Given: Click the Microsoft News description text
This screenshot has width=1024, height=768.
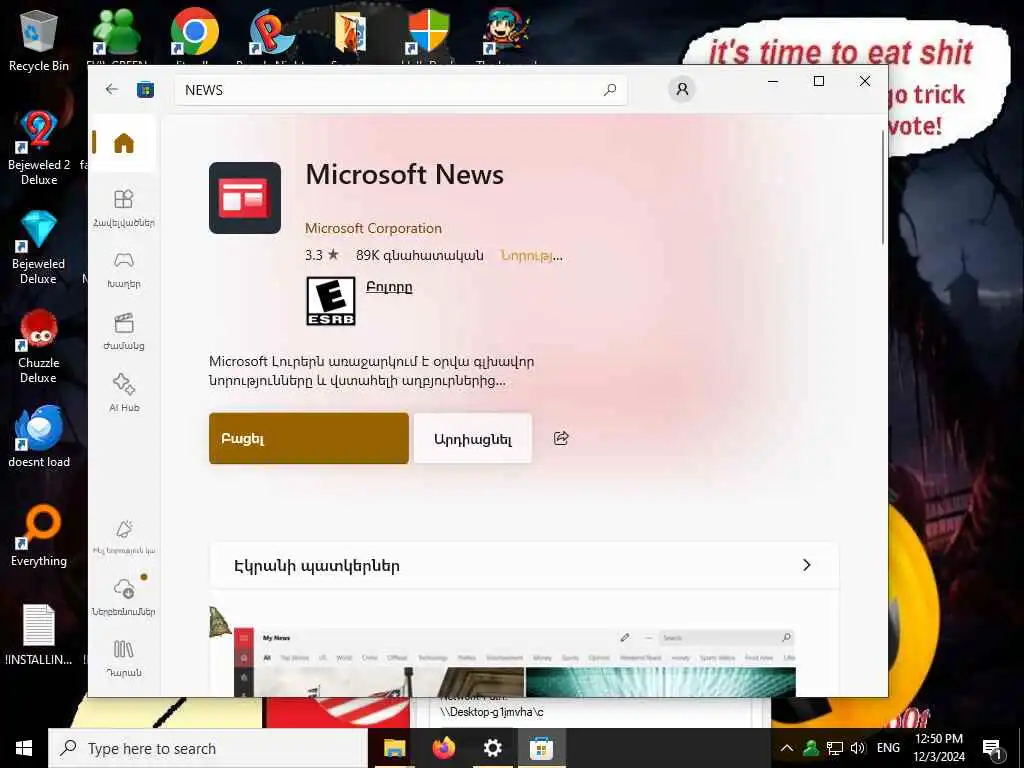Looking at the screenshot, I should coord(372,370).
